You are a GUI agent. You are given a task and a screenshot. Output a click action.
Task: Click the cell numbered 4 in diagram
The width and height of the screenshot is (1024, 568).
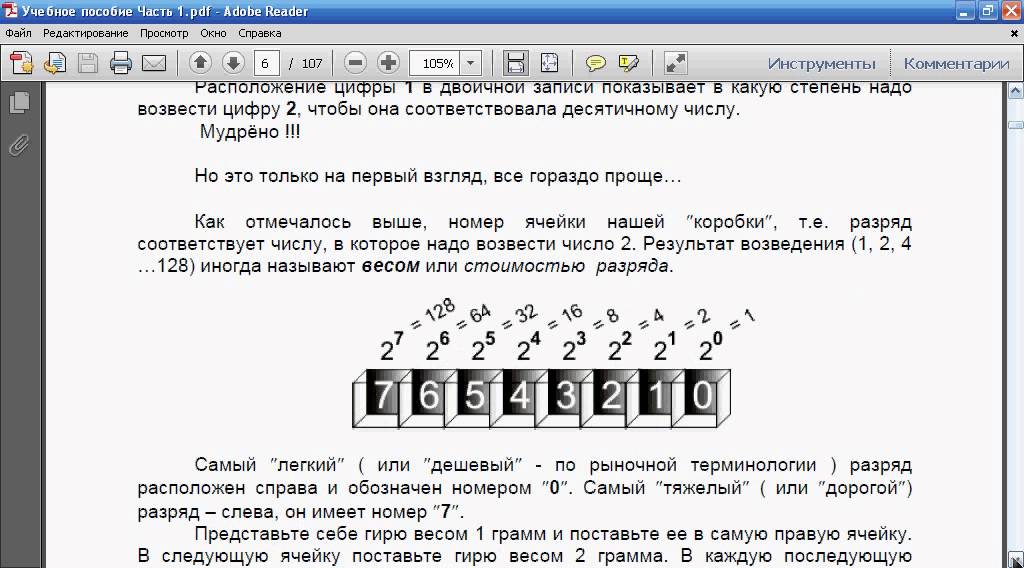519,394
